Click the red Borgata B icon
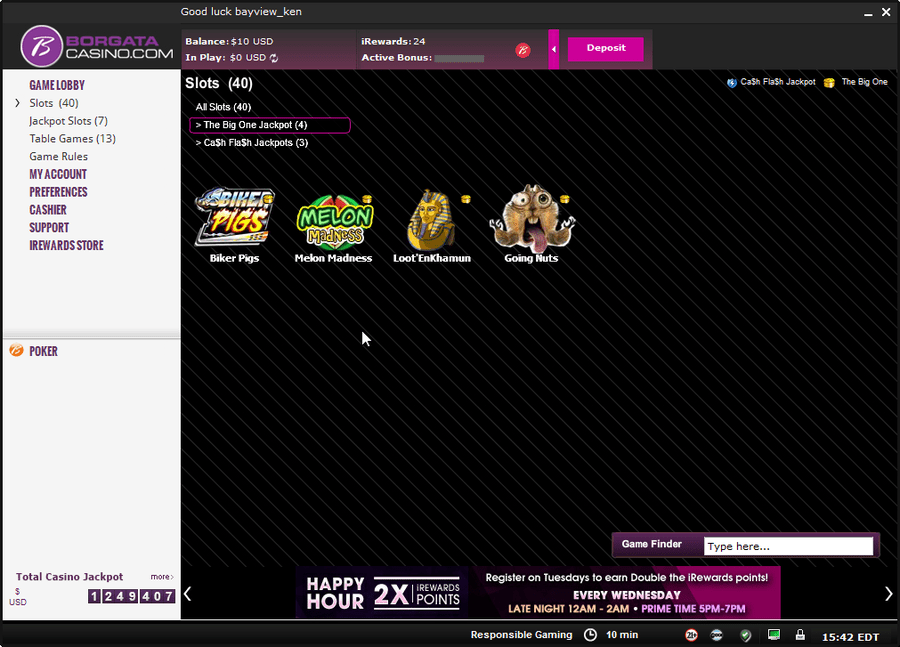Screen dimensions: 900x647 pos(523,51)
